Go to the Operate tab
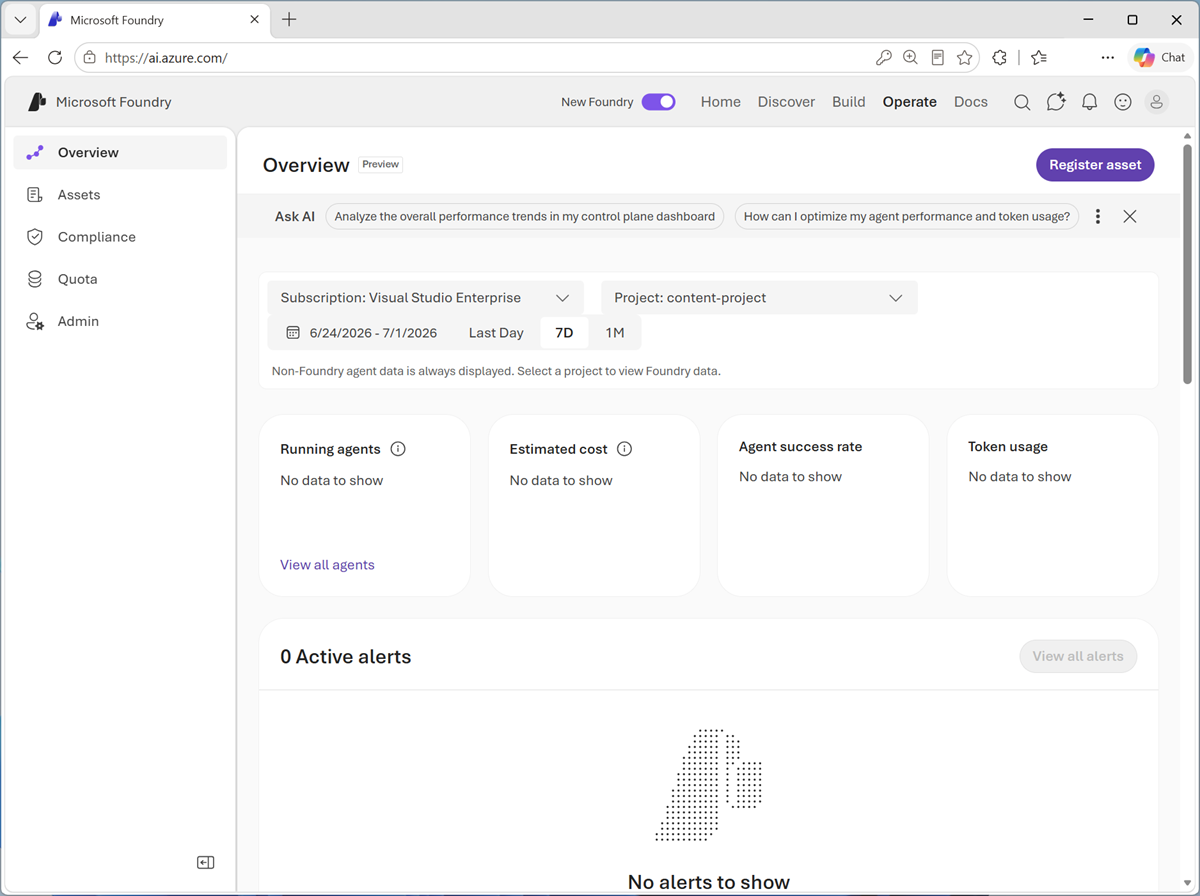The image size is (1200, 896). pyautogui.click(x=910, y=102)
